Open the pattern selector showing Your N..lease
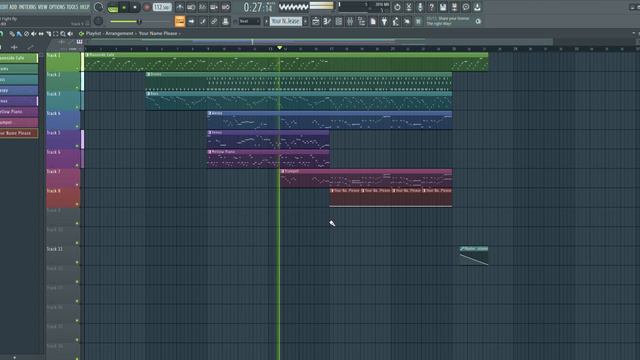Image resolution: width=640 pixels, height=360 pixels. (x=286, y=21)
